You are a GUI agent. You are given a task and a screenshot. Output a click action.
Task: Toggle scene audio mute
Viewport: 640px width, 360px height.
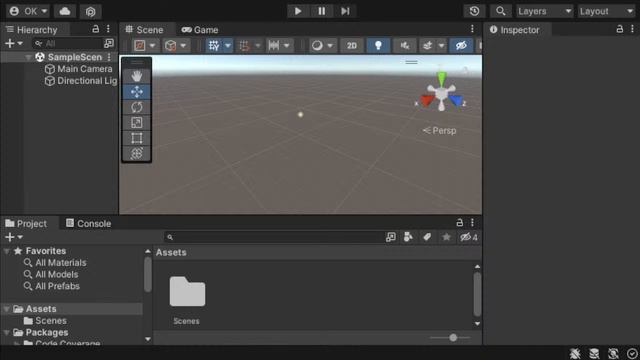404,46
